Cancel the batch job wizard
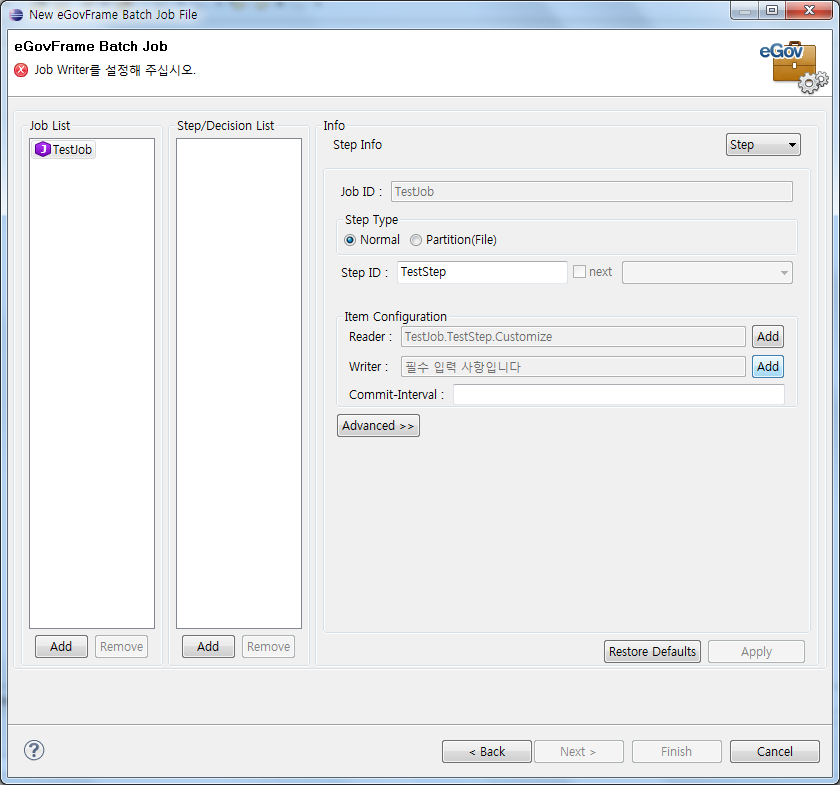Viewport: 840px width, 785px height. coord(774,751)
